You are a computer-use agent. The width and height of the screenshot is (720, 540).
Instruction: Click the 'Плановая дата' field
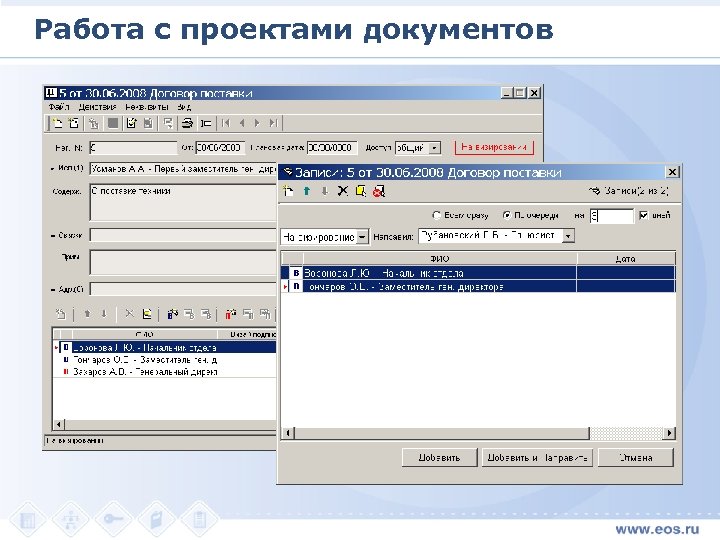click(x=332, y=148)
